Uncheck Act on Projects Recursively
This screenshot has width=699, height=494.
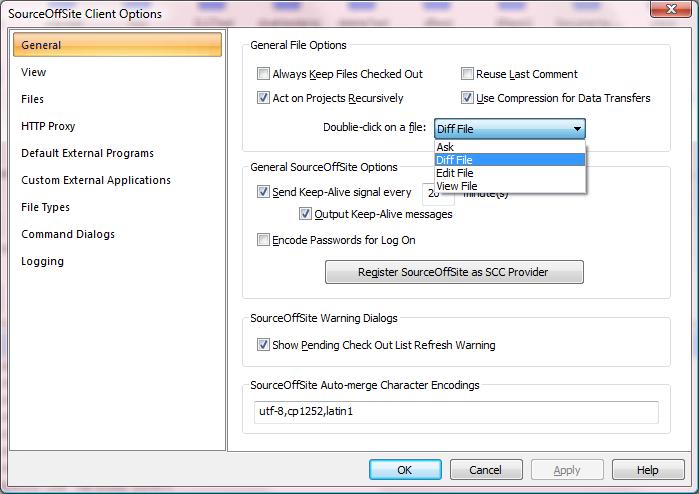coord(264,98)
